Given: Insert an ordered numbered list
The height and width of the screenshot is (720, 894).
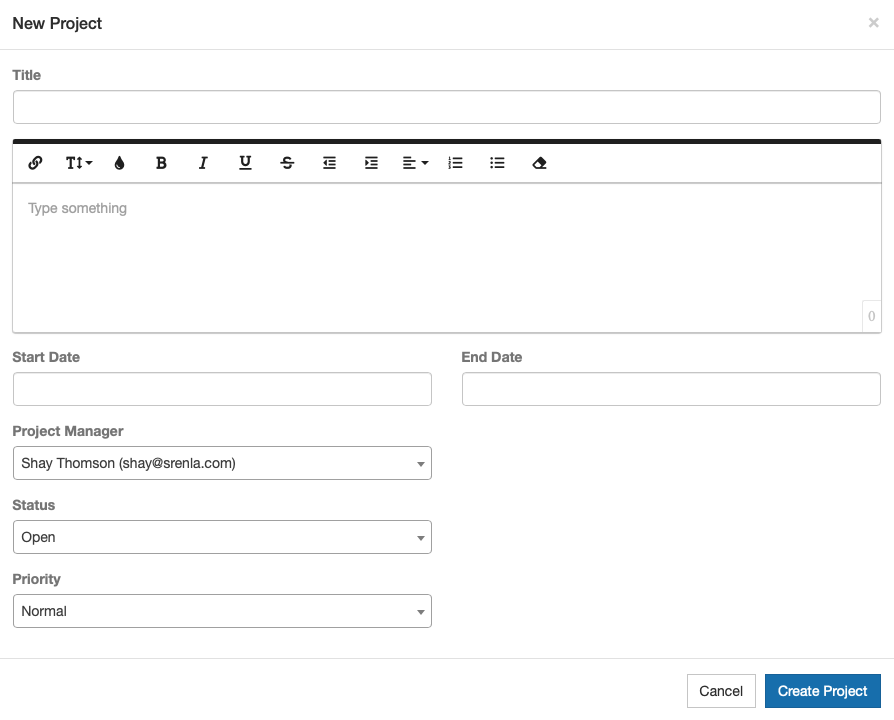Looking at the screenshot, I should [456, 163].
